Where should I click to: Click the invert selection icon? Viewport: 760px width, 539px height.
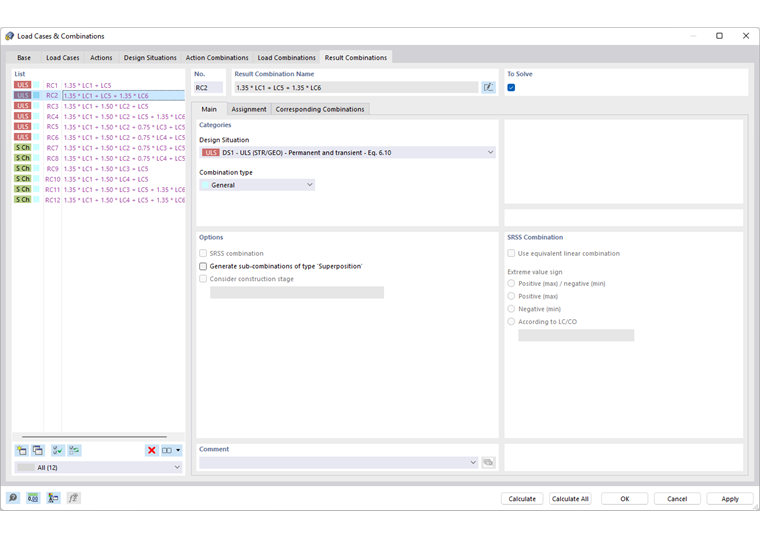coord(74,450)
